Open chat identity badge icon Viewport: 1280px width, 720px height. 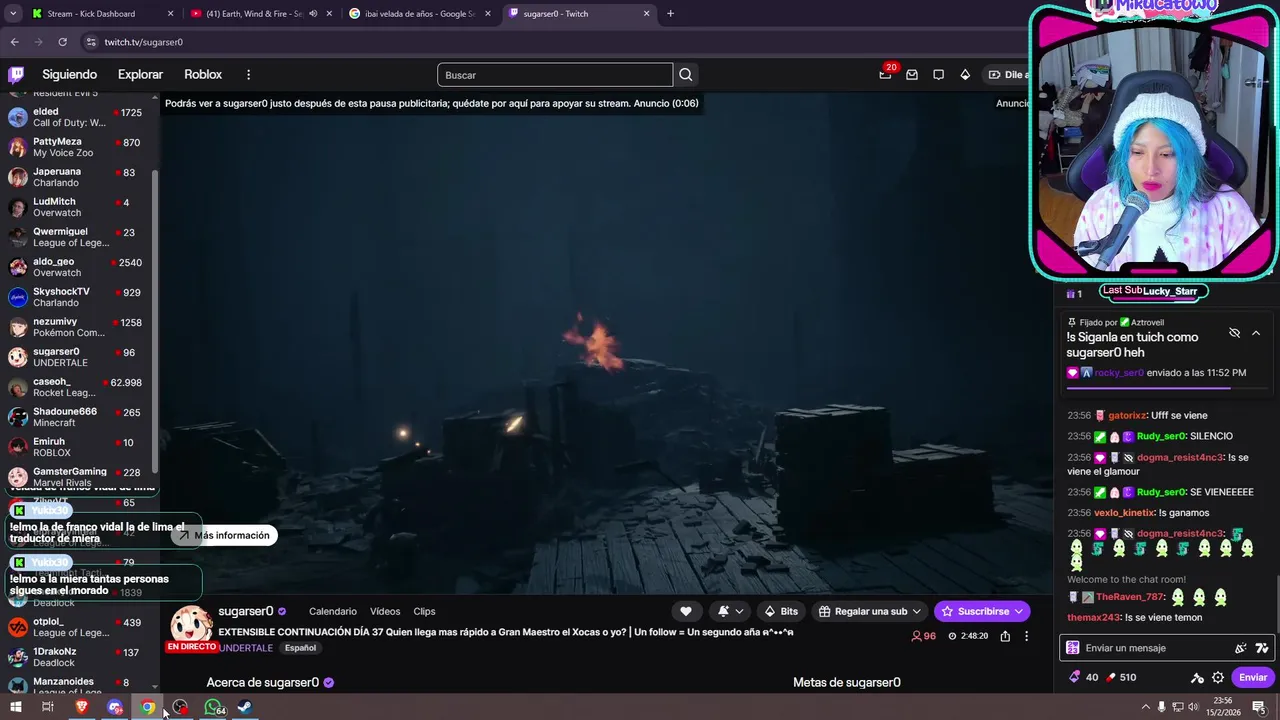1073,648
